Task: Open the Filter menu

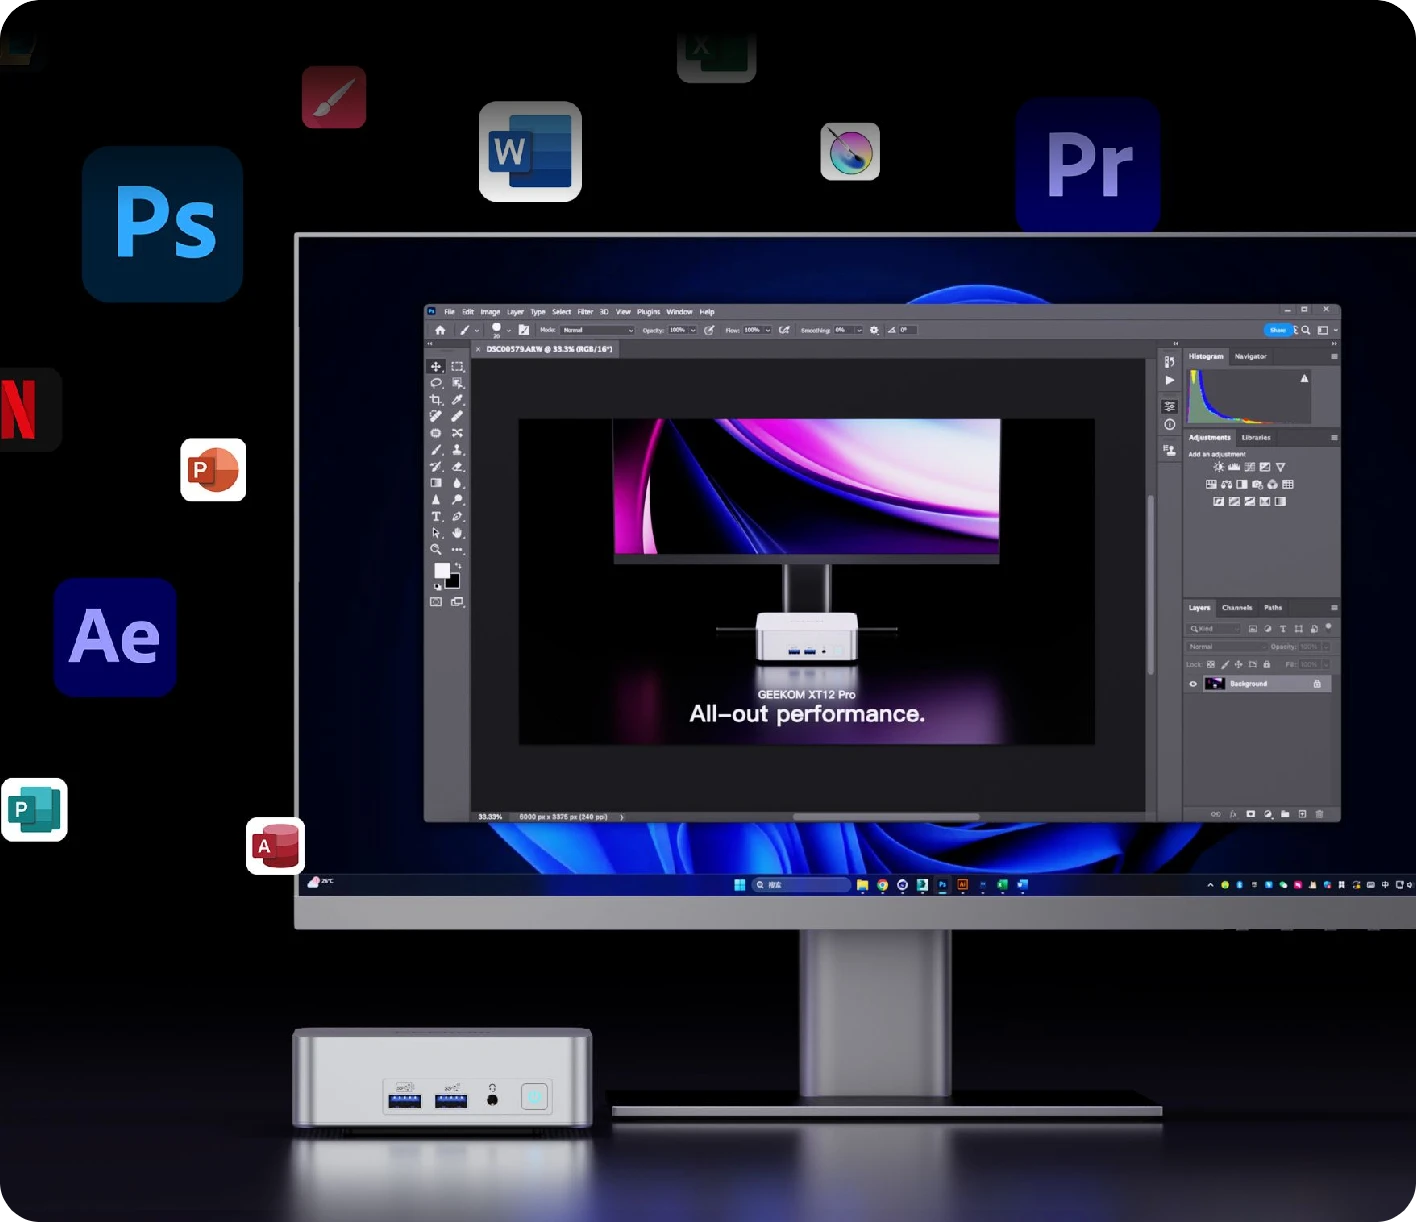Action: point(585,312)
